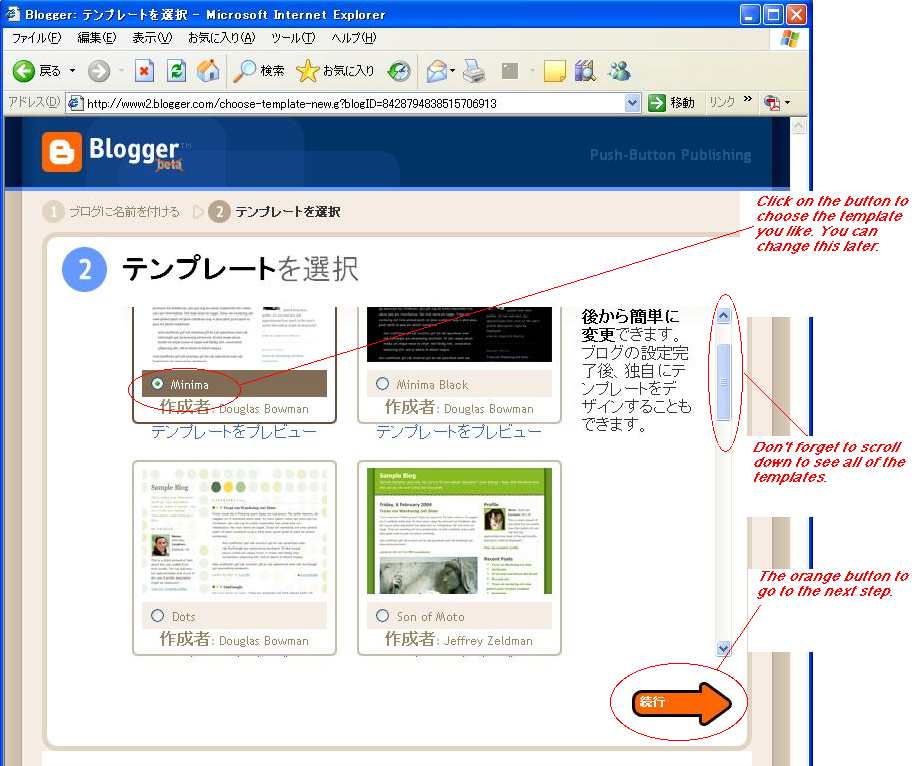Image resolution: width=918 pixels, height=766 pixels.
Task: Click the orange 続行 continue arrow
Action: click(x=681, y=701)
